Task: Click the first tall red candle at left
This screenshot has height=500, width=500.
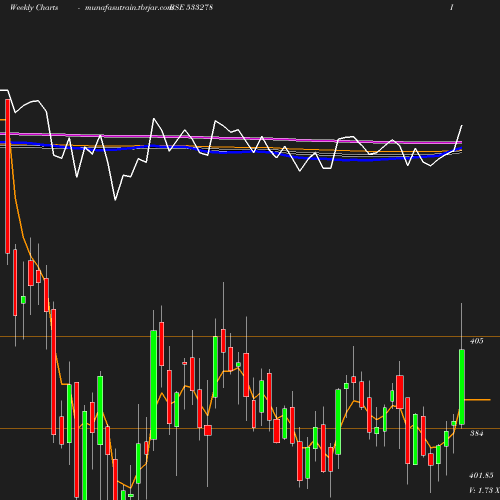Action: click(x=8, y=176)
